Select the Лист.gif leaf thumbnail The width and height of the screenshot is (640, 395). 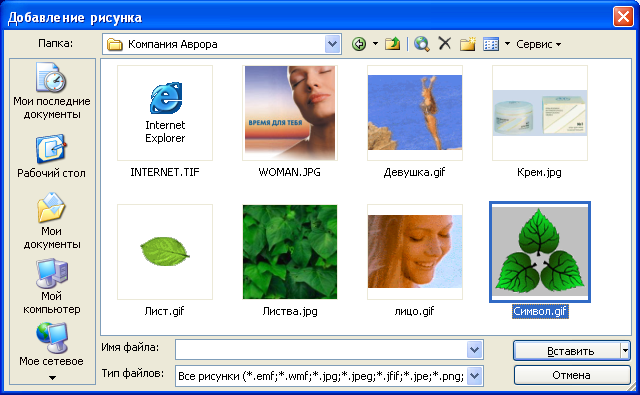pos(165,252)
